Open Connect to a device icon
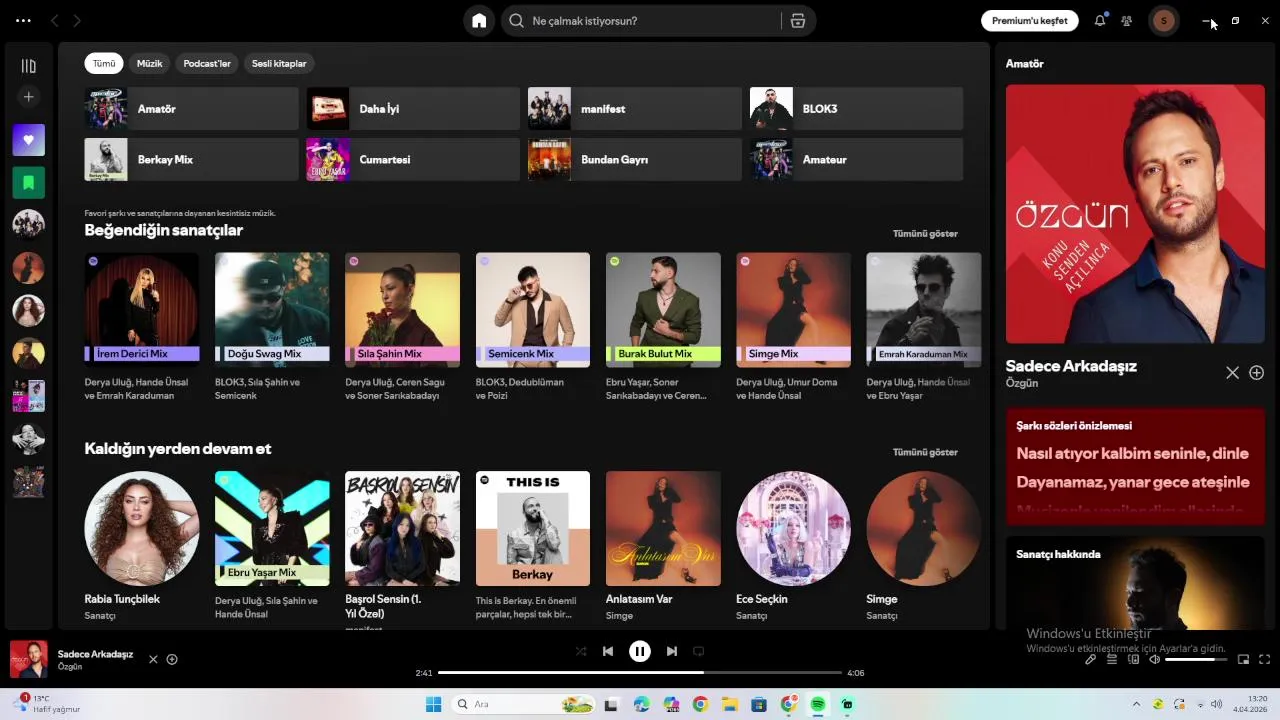The width and height of the screenshot is (1280, 720). [1133, 659]
